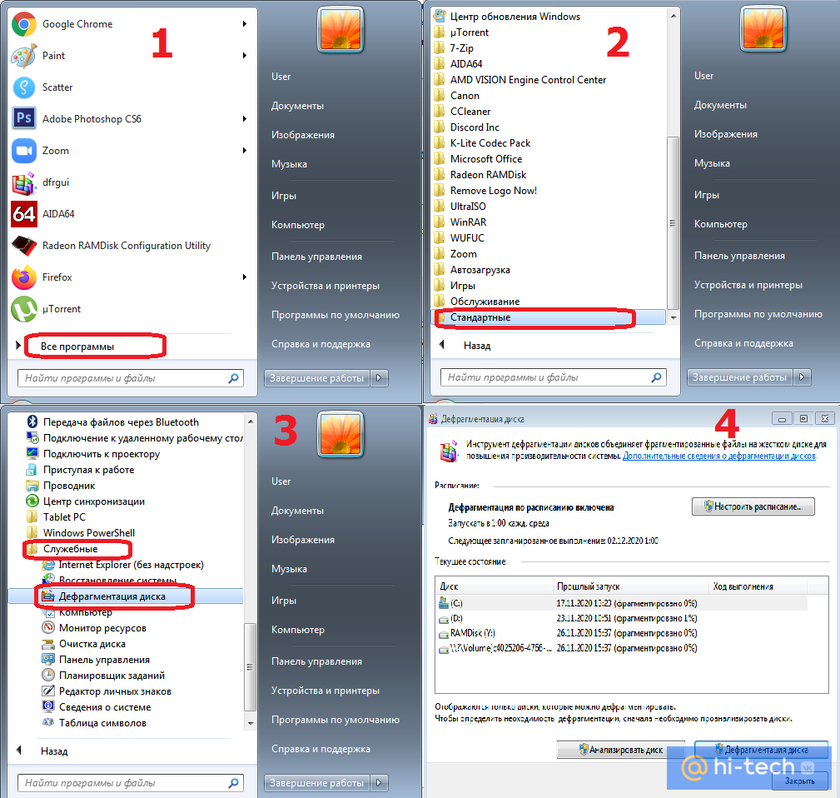Screen dimensions: 840x798
Task: Open Очистка диска from system tools
Action: pos(92,644)
